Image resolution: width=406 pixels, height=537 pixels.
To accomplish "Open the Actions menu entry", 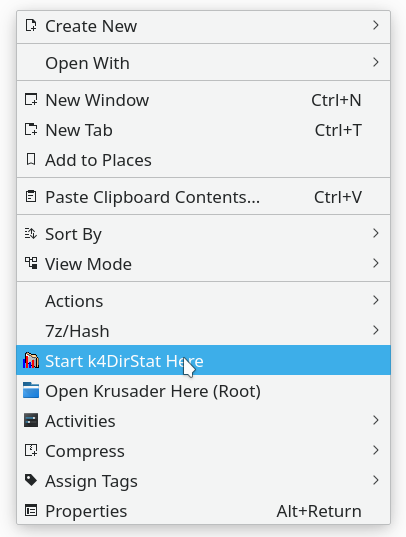I will pyautogui.click(x=204, y=301).
